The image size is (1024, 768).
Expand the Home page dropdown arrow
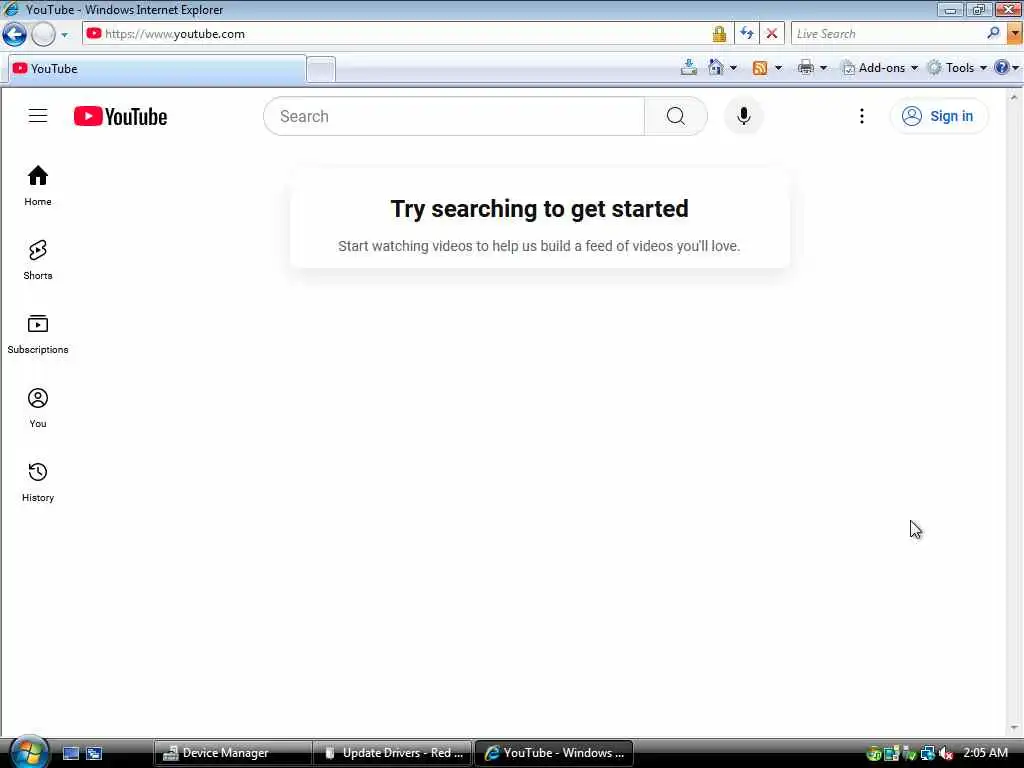click(x=733, y=68)
